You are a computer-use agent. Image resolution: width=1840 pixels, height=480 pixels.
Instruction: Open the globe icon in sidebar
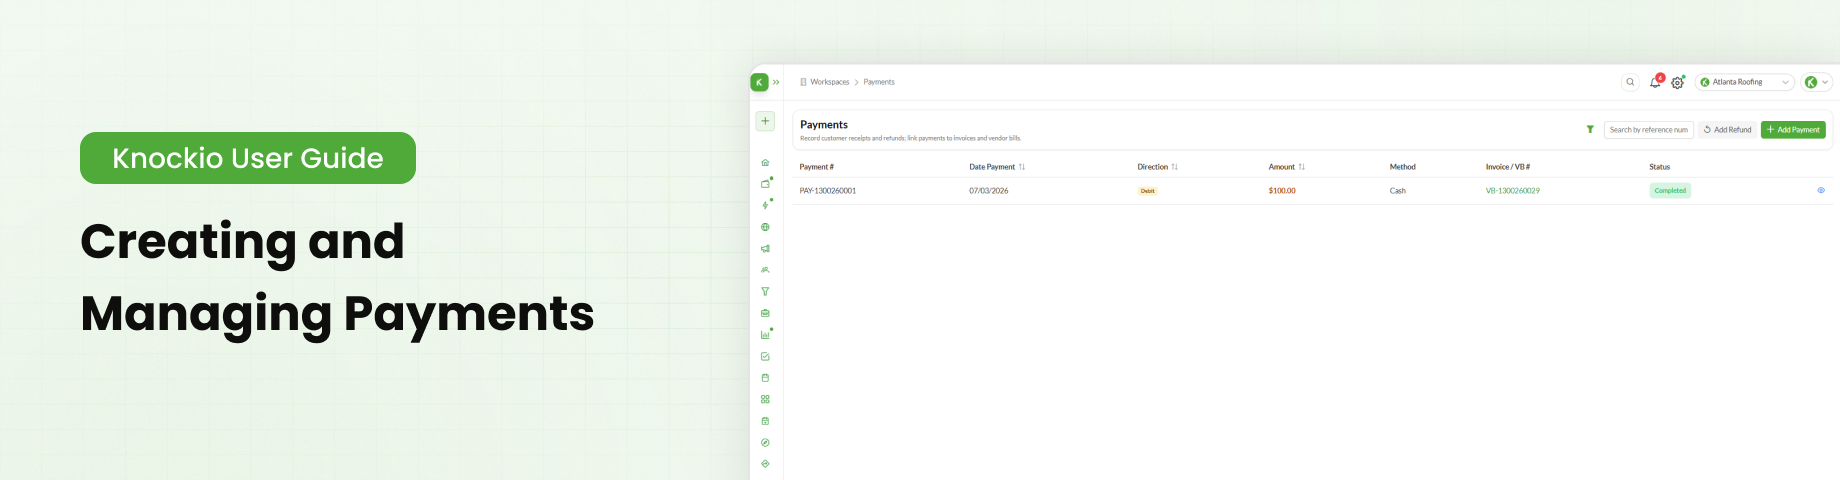[765, 227]
